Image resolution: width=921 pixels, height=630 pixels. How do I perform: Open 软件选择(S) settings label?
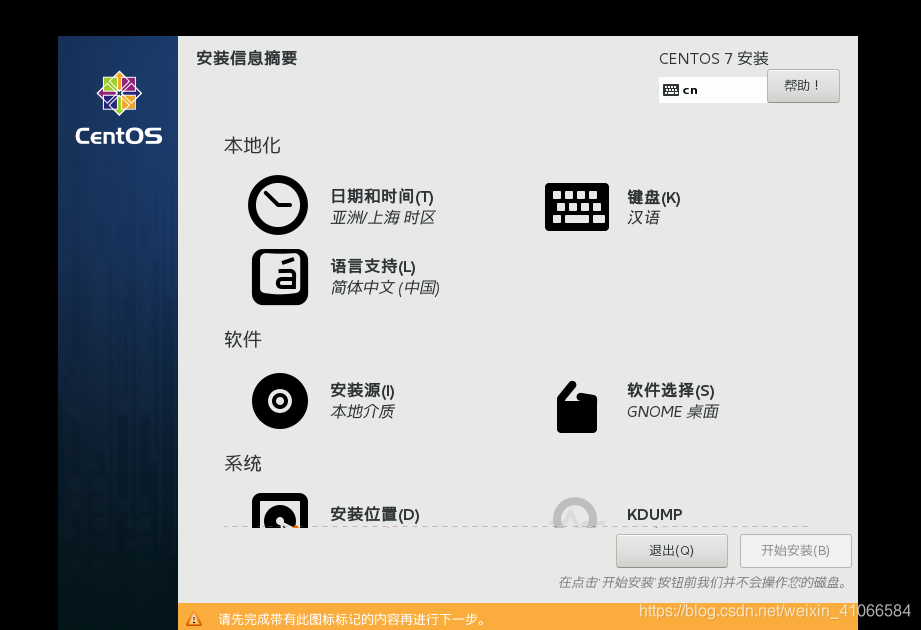tap(671, 390)
